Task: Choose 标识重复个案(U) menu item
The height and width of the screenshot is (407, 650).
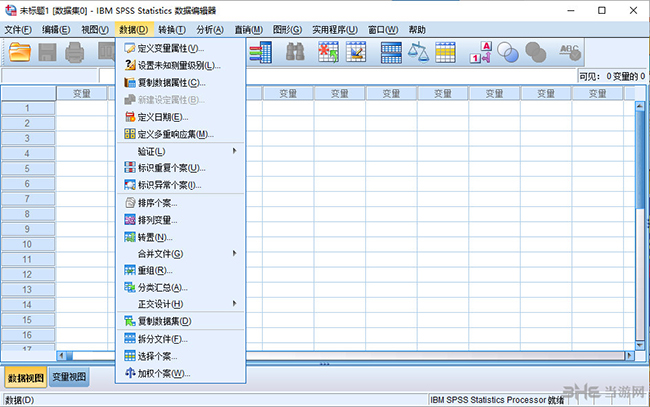Action: [181, 168]
